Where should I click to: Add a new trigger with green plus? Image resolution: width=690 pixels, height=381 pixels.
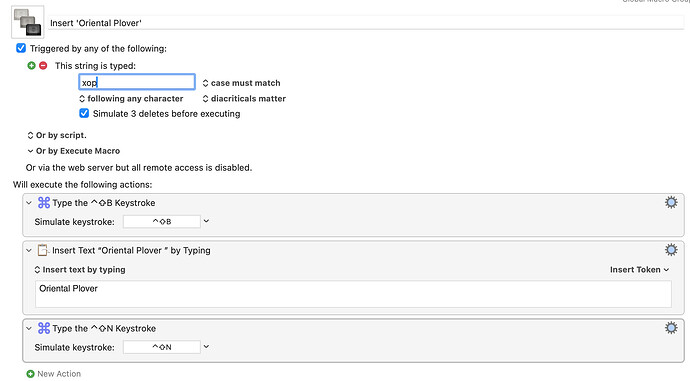click(31, 66)
